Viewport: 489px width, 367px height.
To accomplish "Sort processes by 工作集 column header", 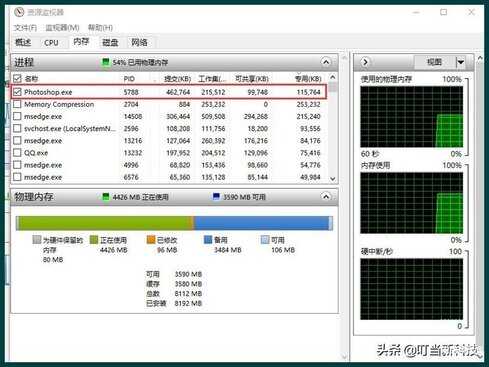I will pyautogui.click(x=212, y=79).
